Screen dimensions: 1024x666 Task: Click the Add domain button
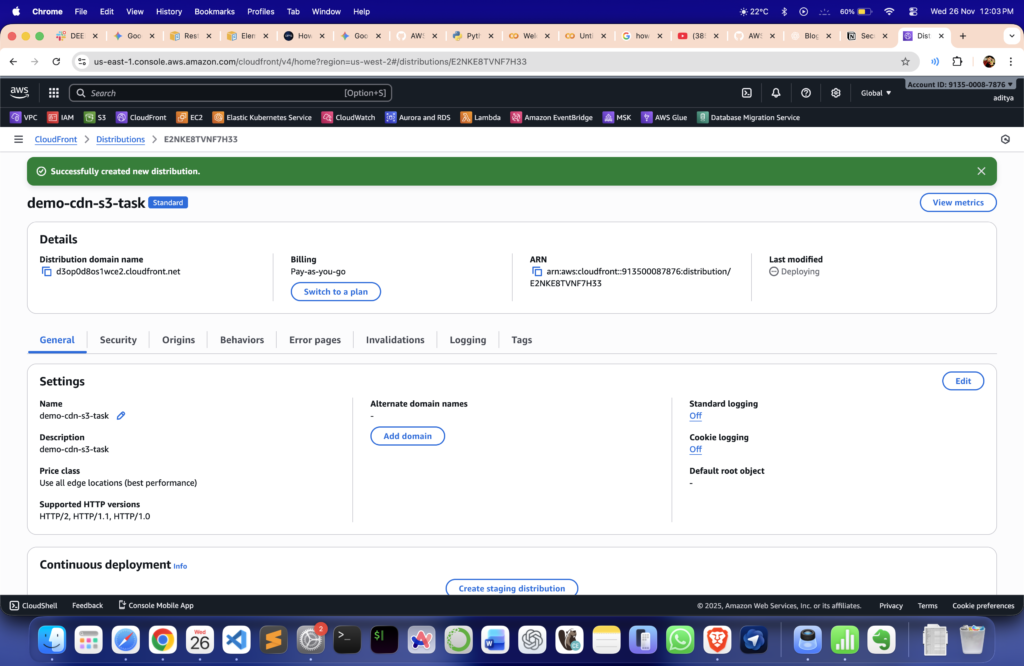click(407, 436)
